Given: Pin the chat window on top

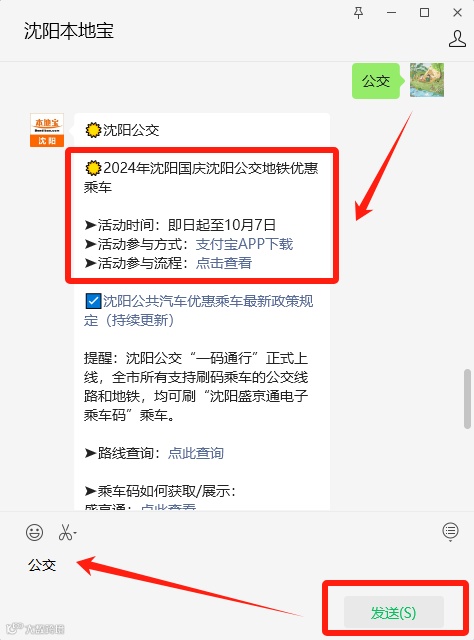Looking at the screenshot, I should 358,13.
